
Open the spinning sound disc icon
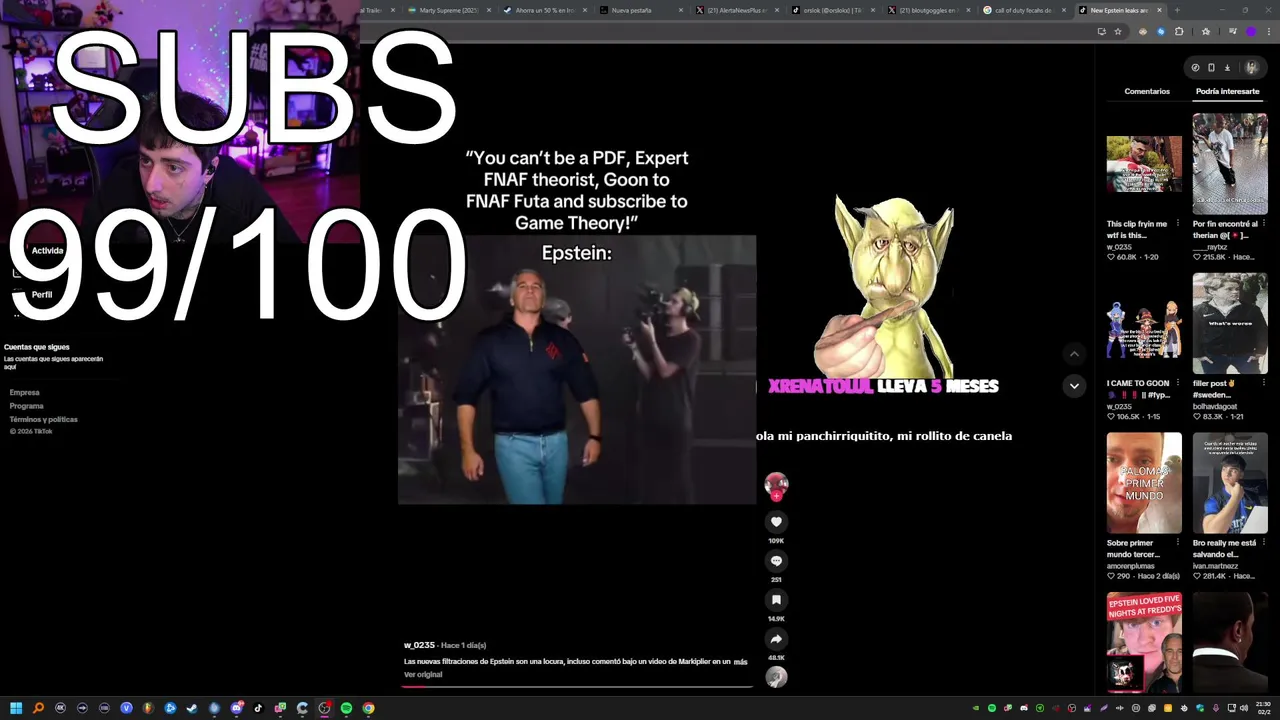[776, 677]
